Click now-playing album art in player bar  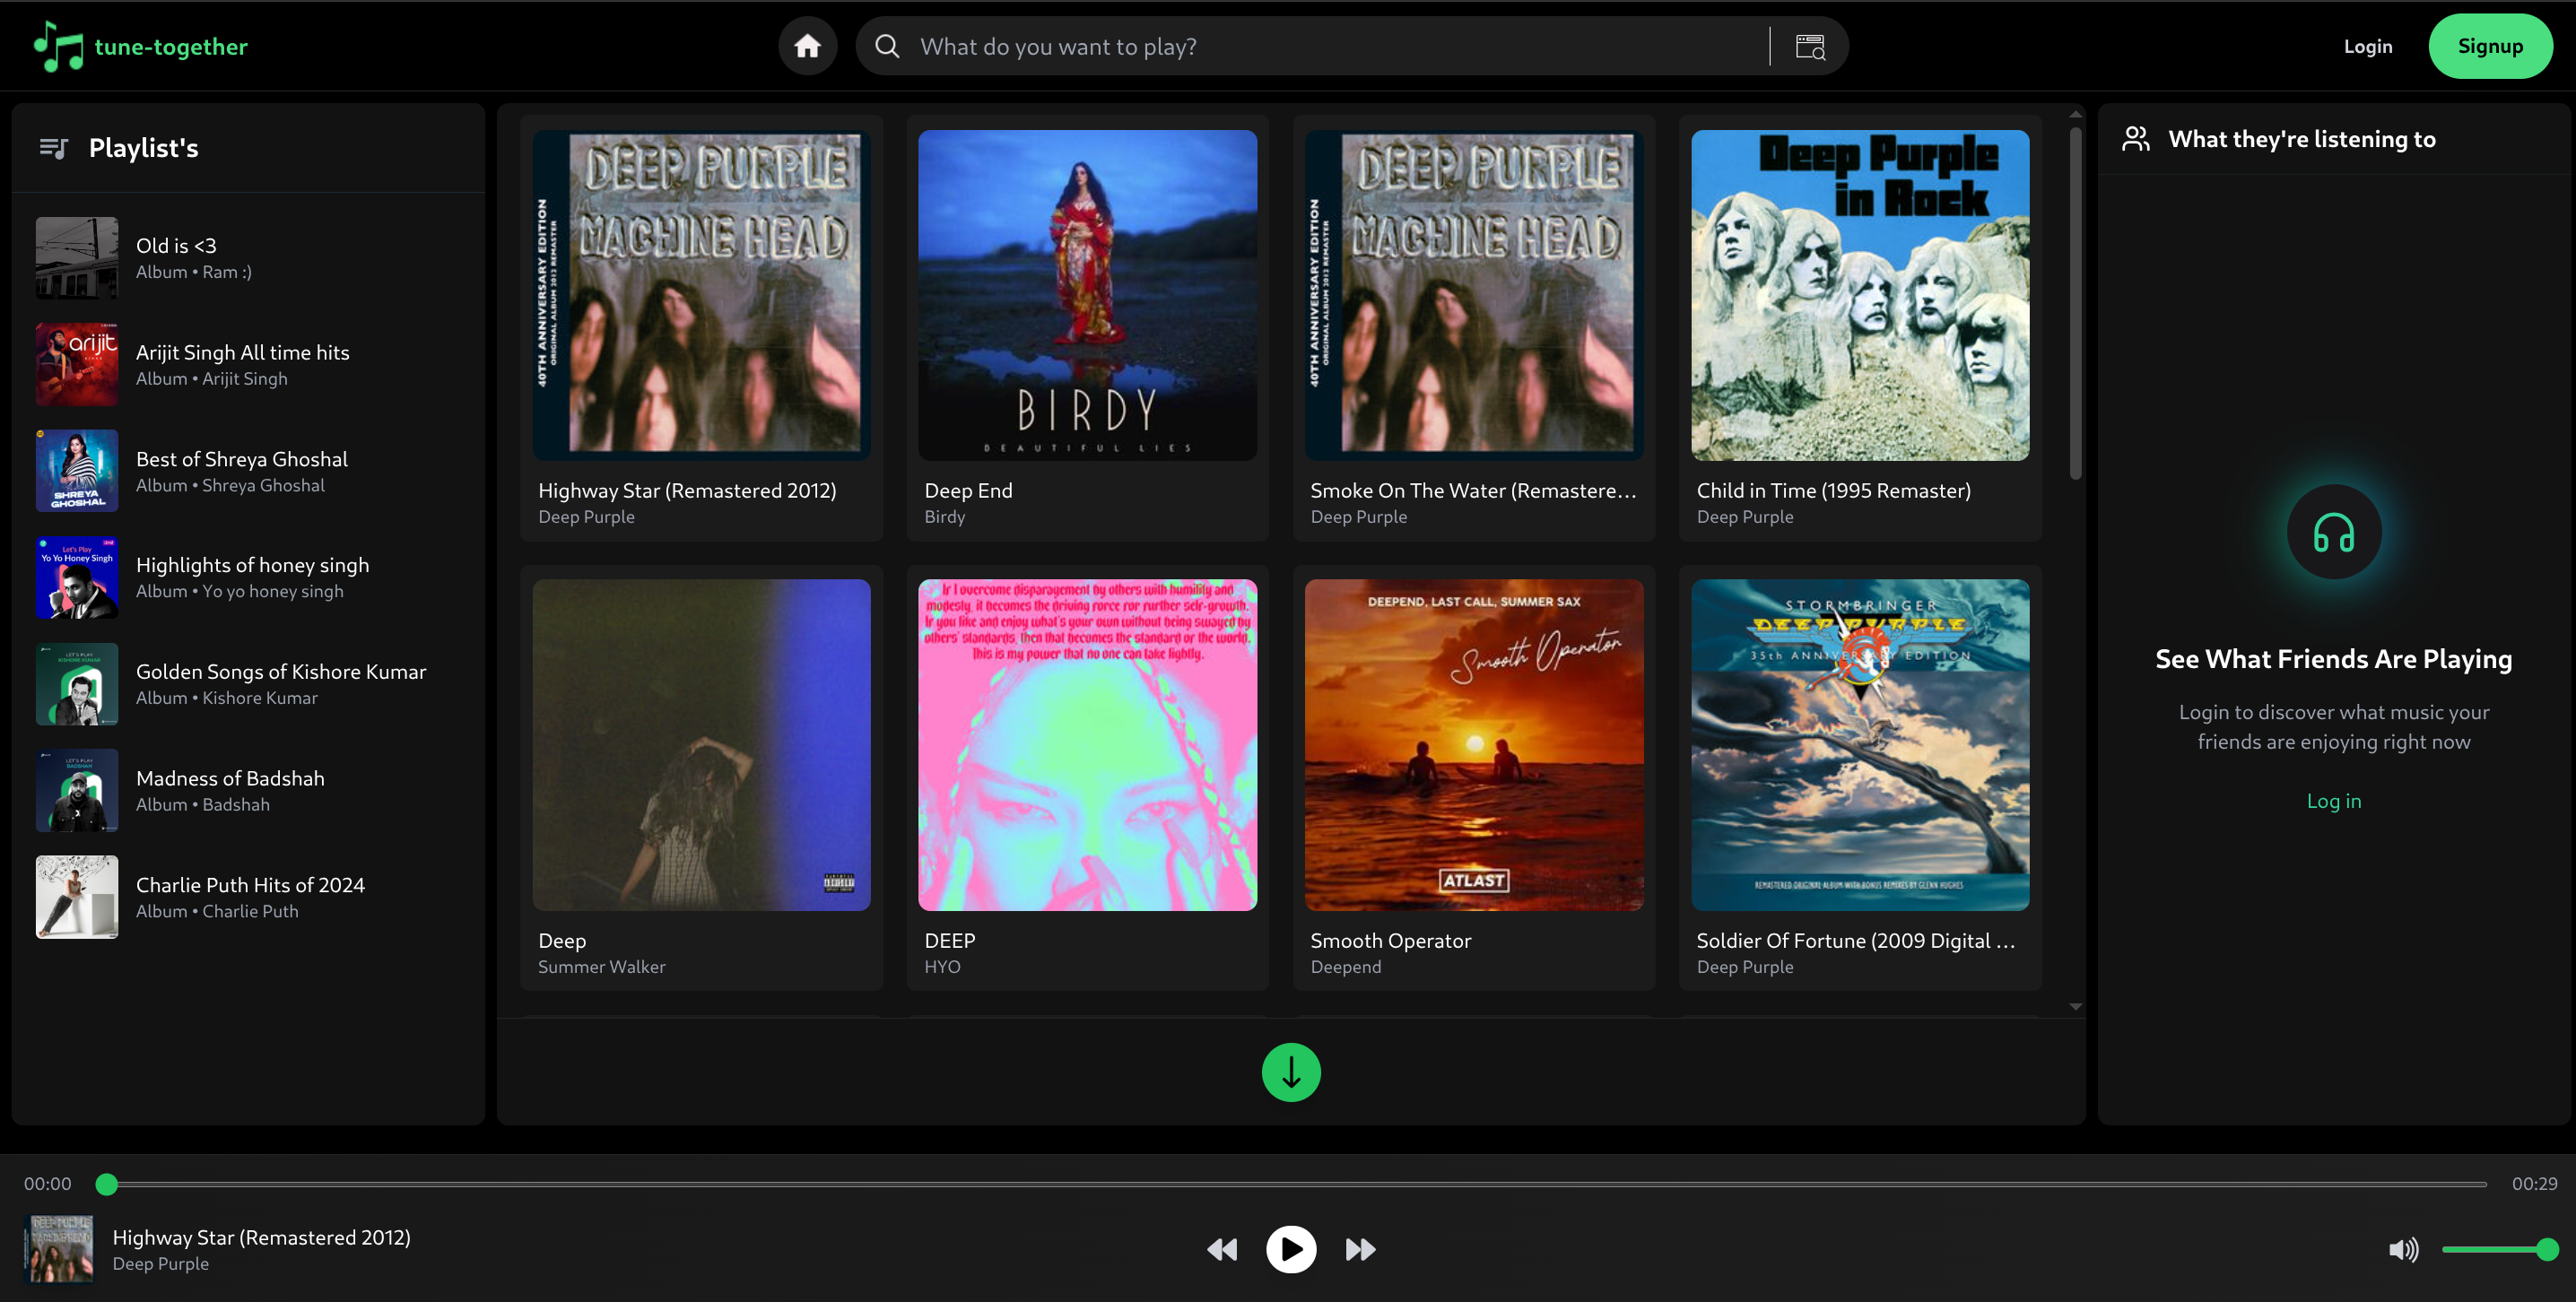[x=59, y=1249]
